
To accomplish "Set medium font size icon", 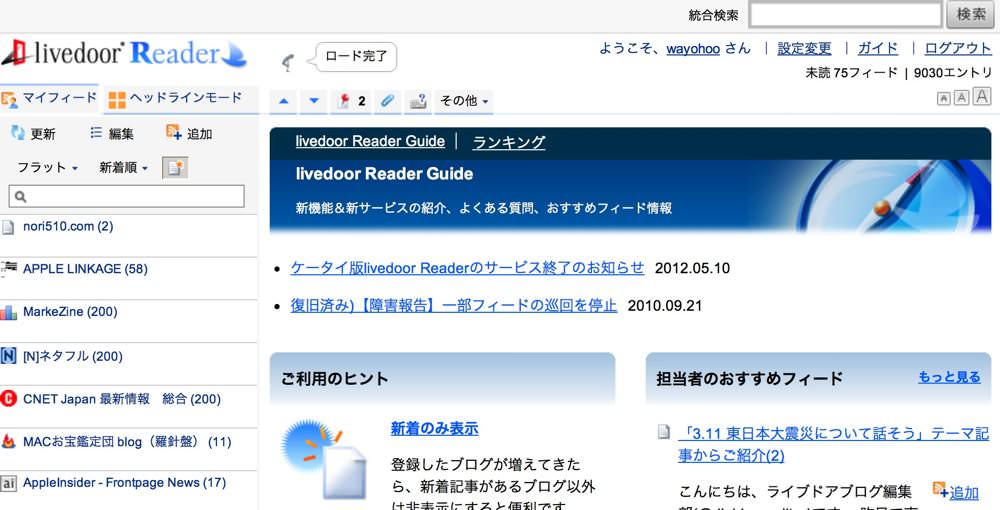I will coord(962,98).
